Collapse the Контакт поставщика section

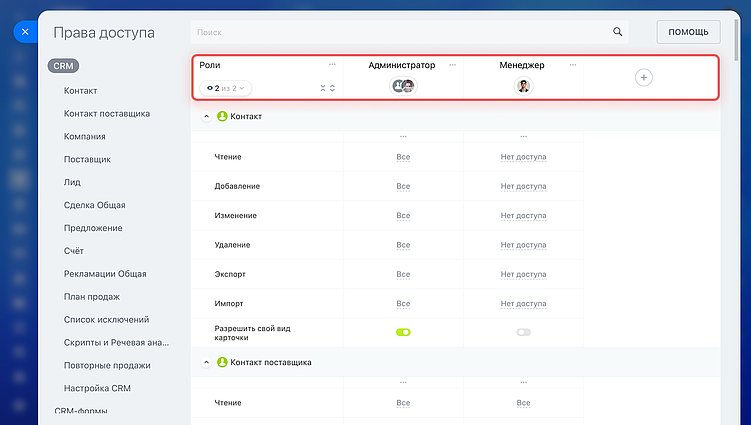coord(206,362)
